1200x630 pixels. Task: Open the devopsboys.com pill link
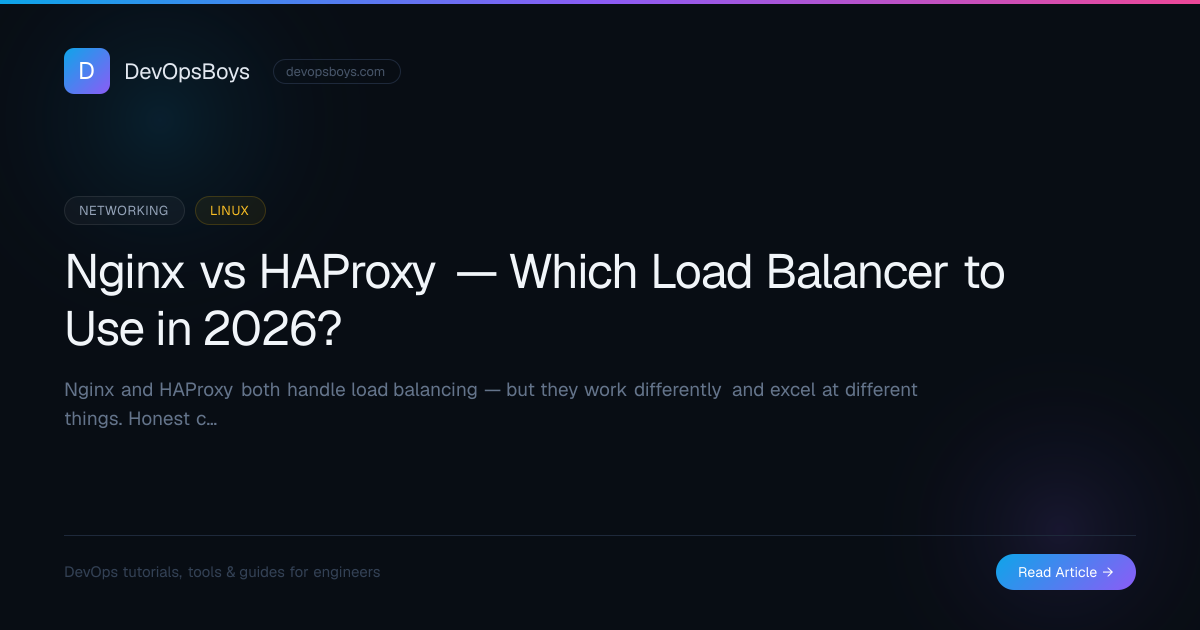337,72
